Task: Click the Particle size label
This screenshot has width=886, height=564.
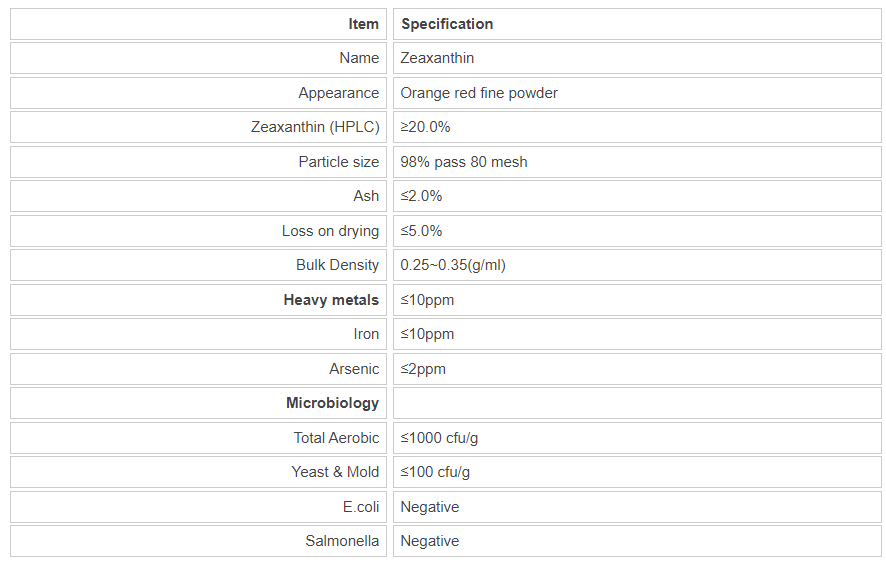Action: (x=338, y=162)
